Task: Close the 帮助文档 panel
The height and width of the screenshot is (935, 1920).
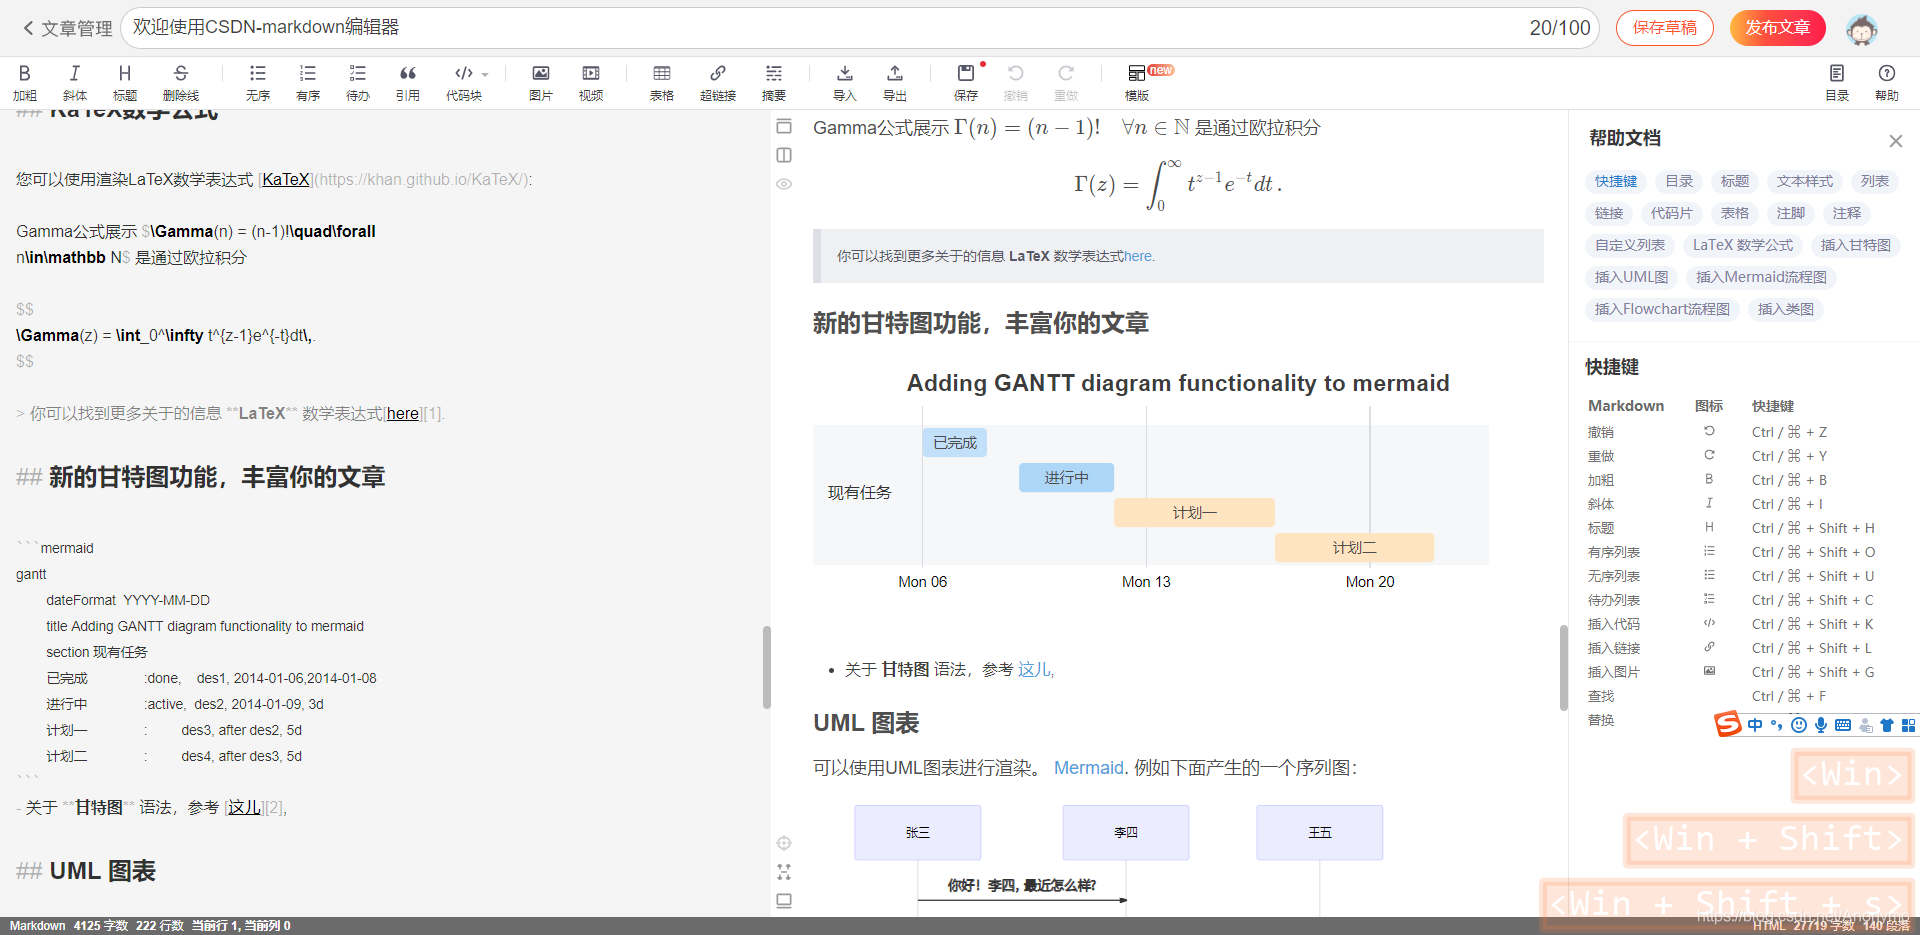Action: point(1896,141)
